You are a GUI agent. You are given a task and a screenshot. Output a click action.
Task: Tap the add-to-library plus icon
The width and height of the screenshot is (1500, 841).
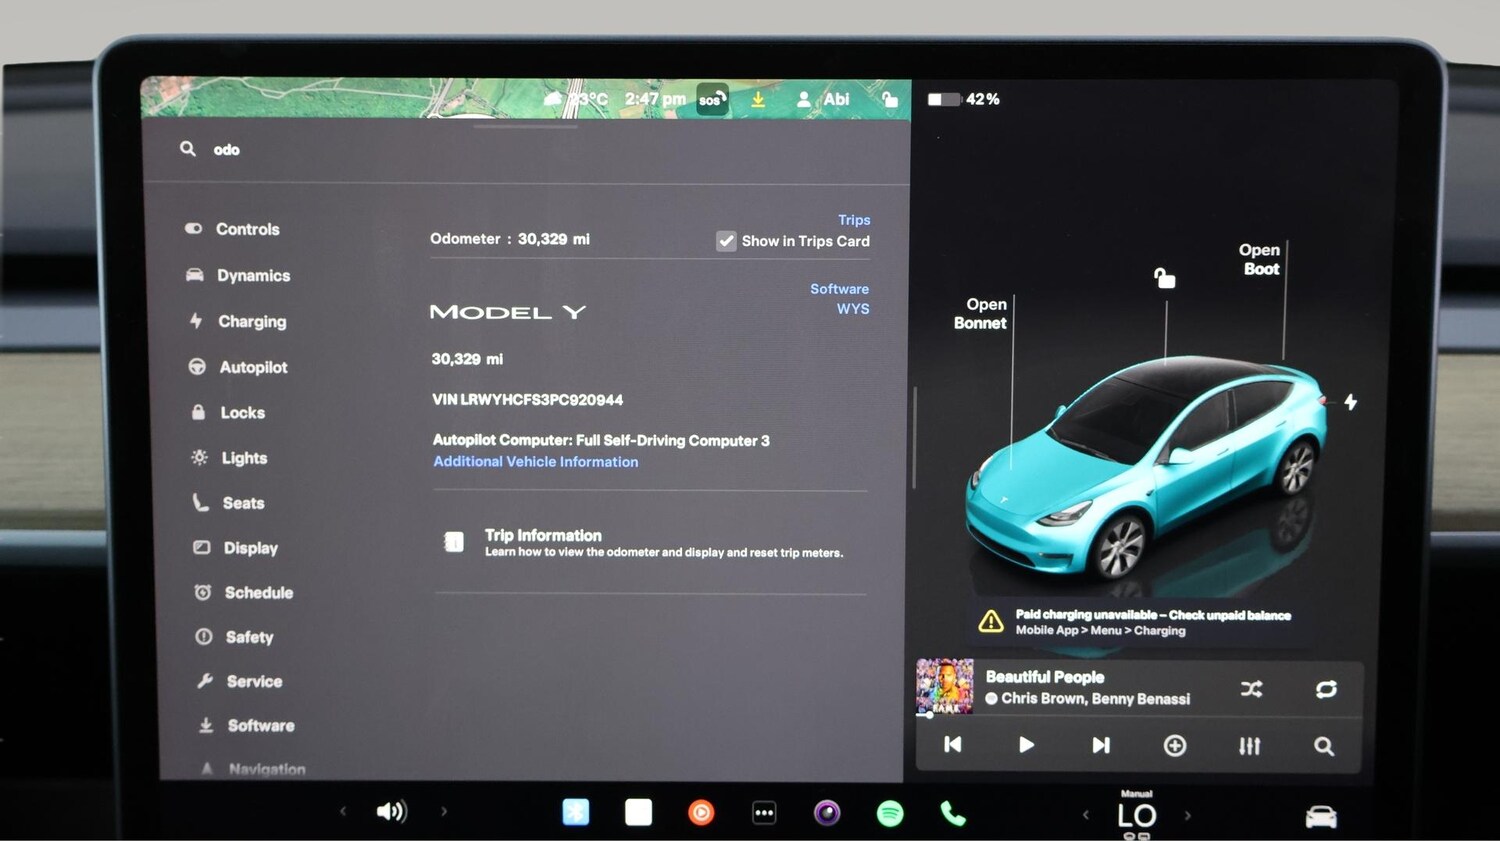point(1175,746)
